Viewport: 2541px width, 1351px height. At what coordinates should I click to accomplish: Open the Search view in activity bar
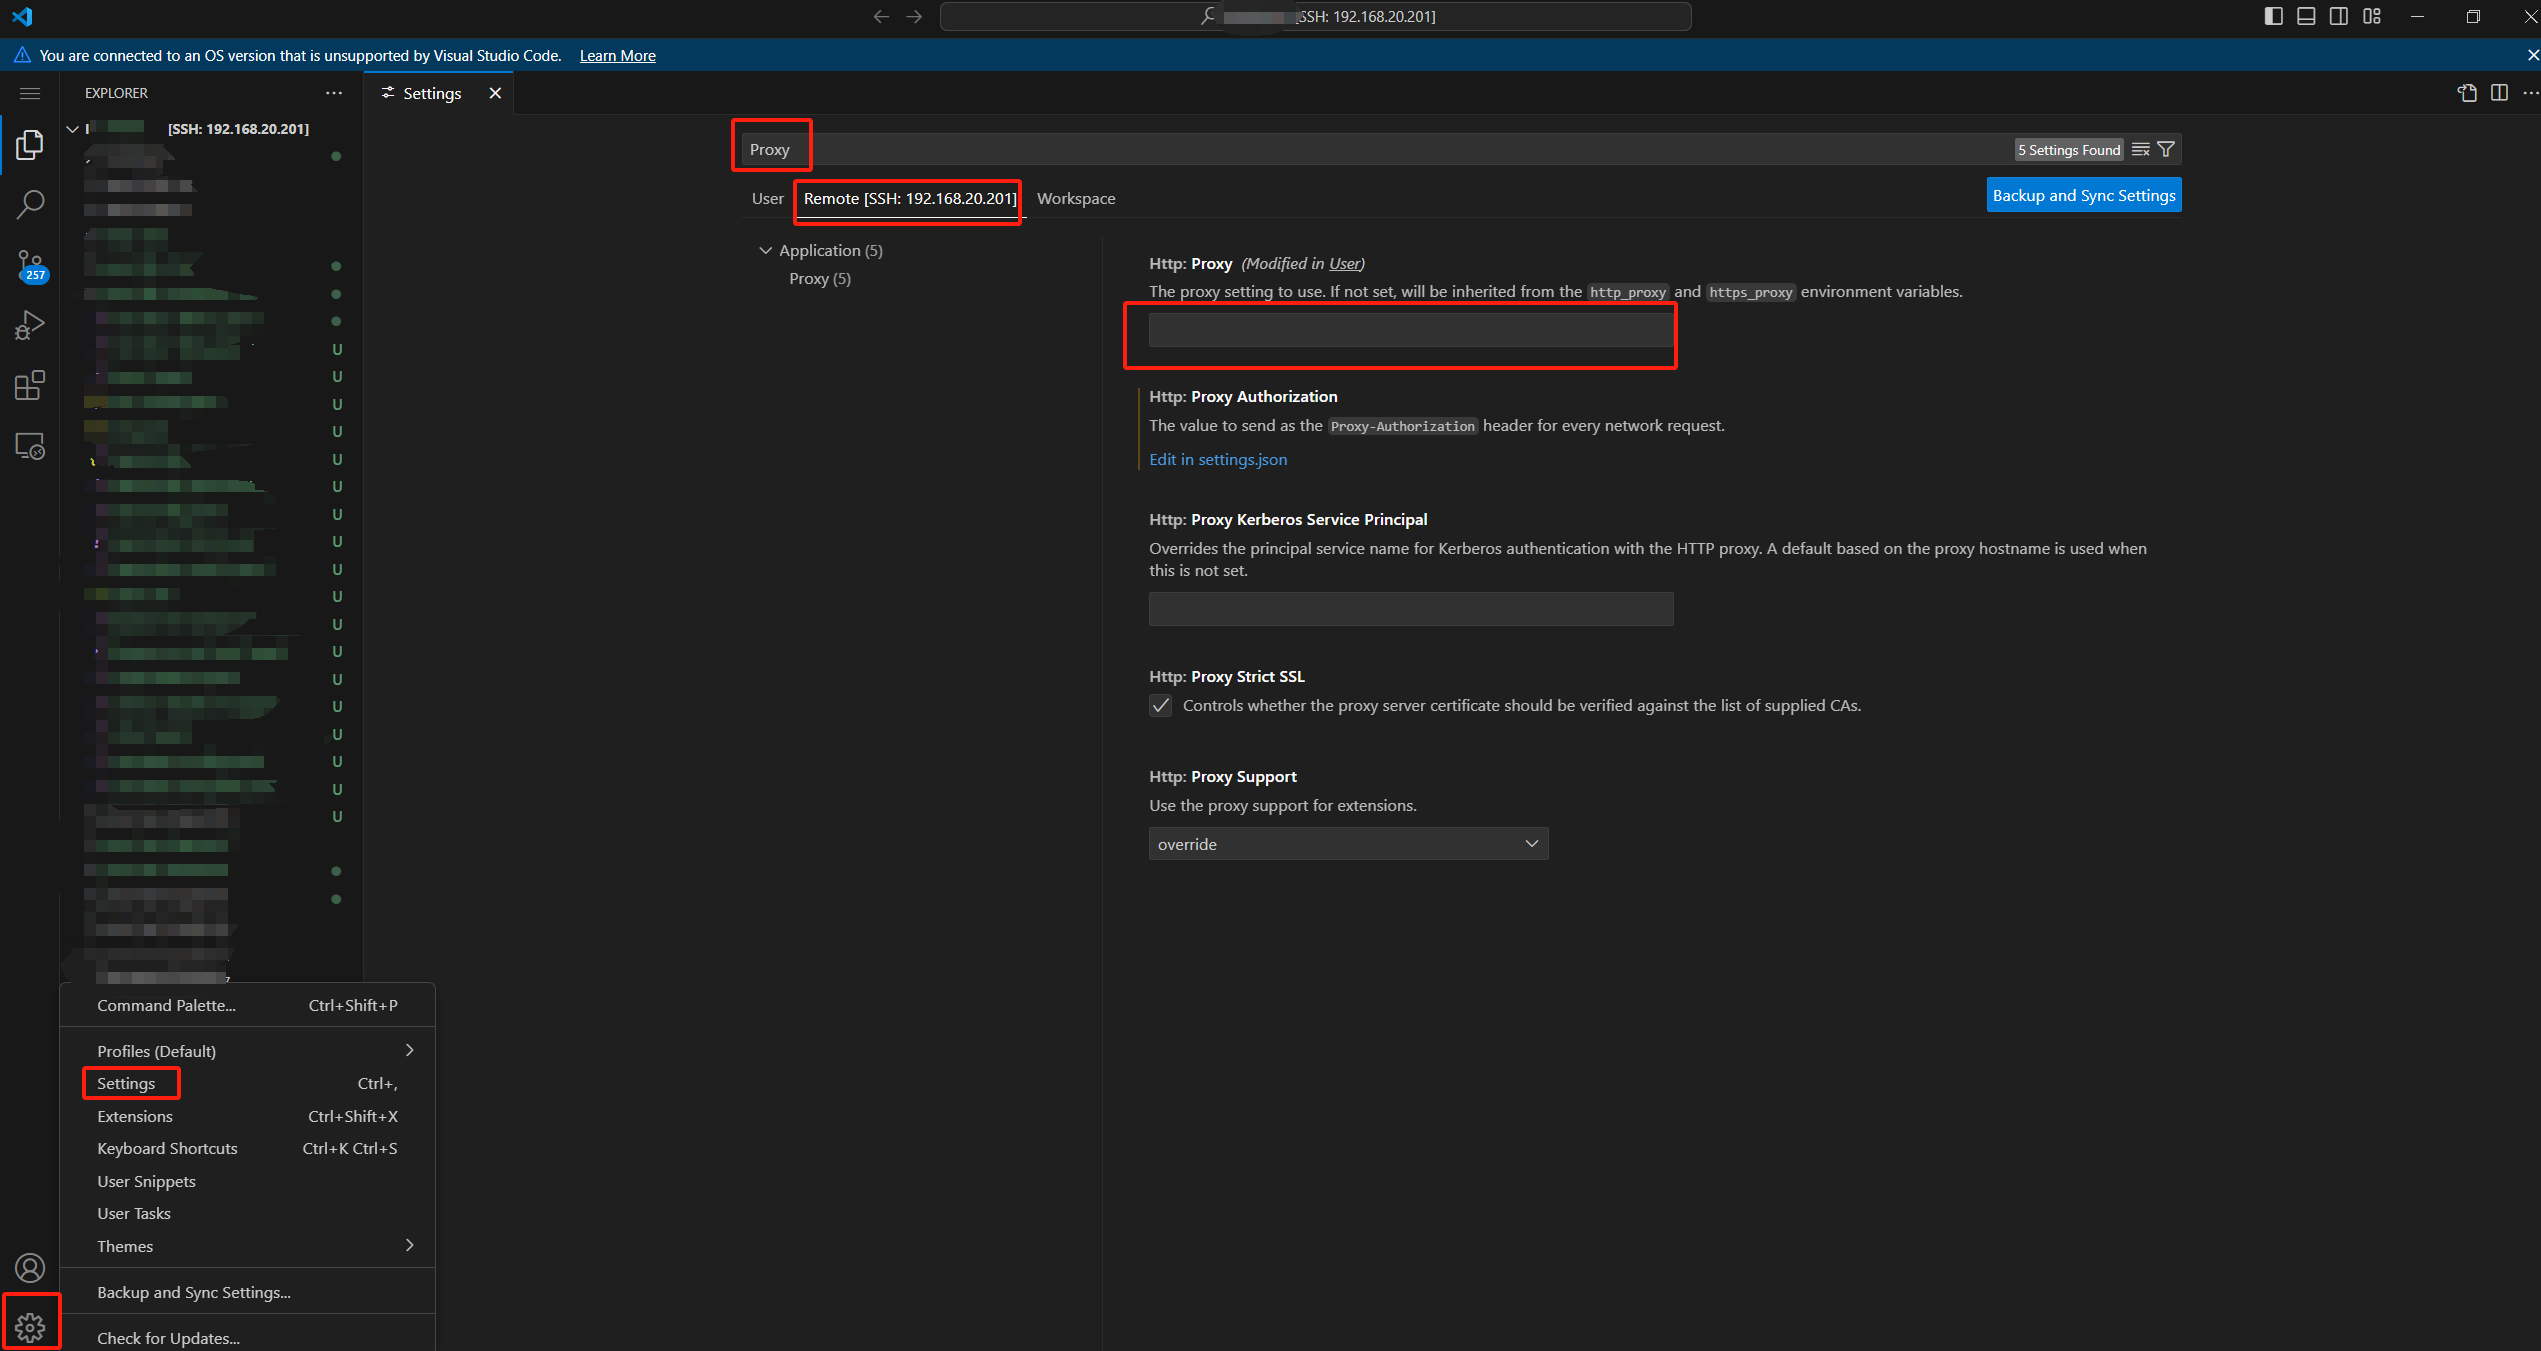pos(30,205)
